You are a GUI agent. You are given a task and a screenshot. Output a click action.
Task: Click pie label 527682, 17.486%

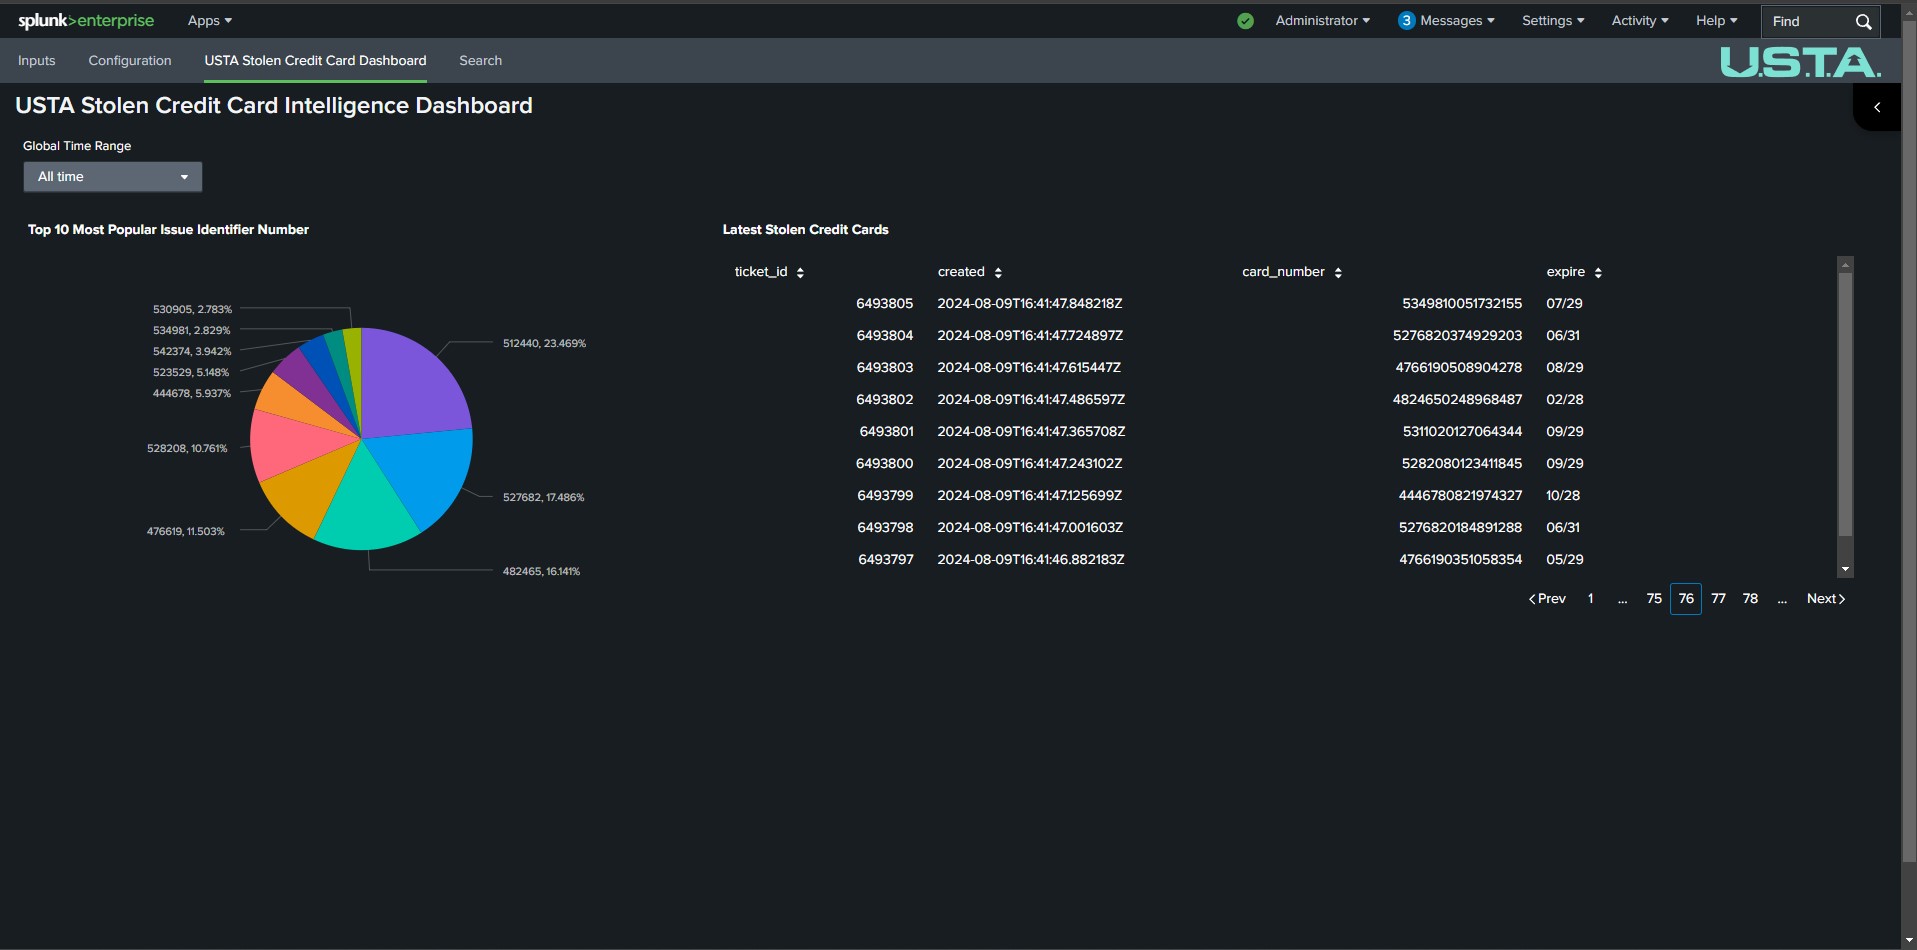pos(543,498)
